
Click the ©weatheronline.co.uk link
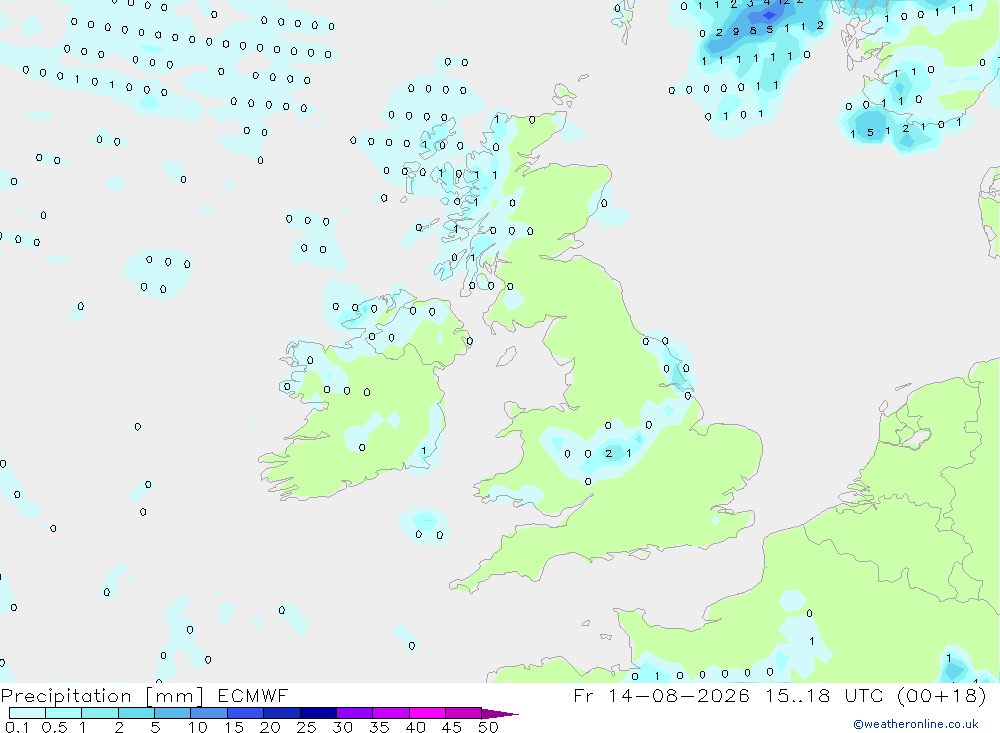tap(916, 724)
